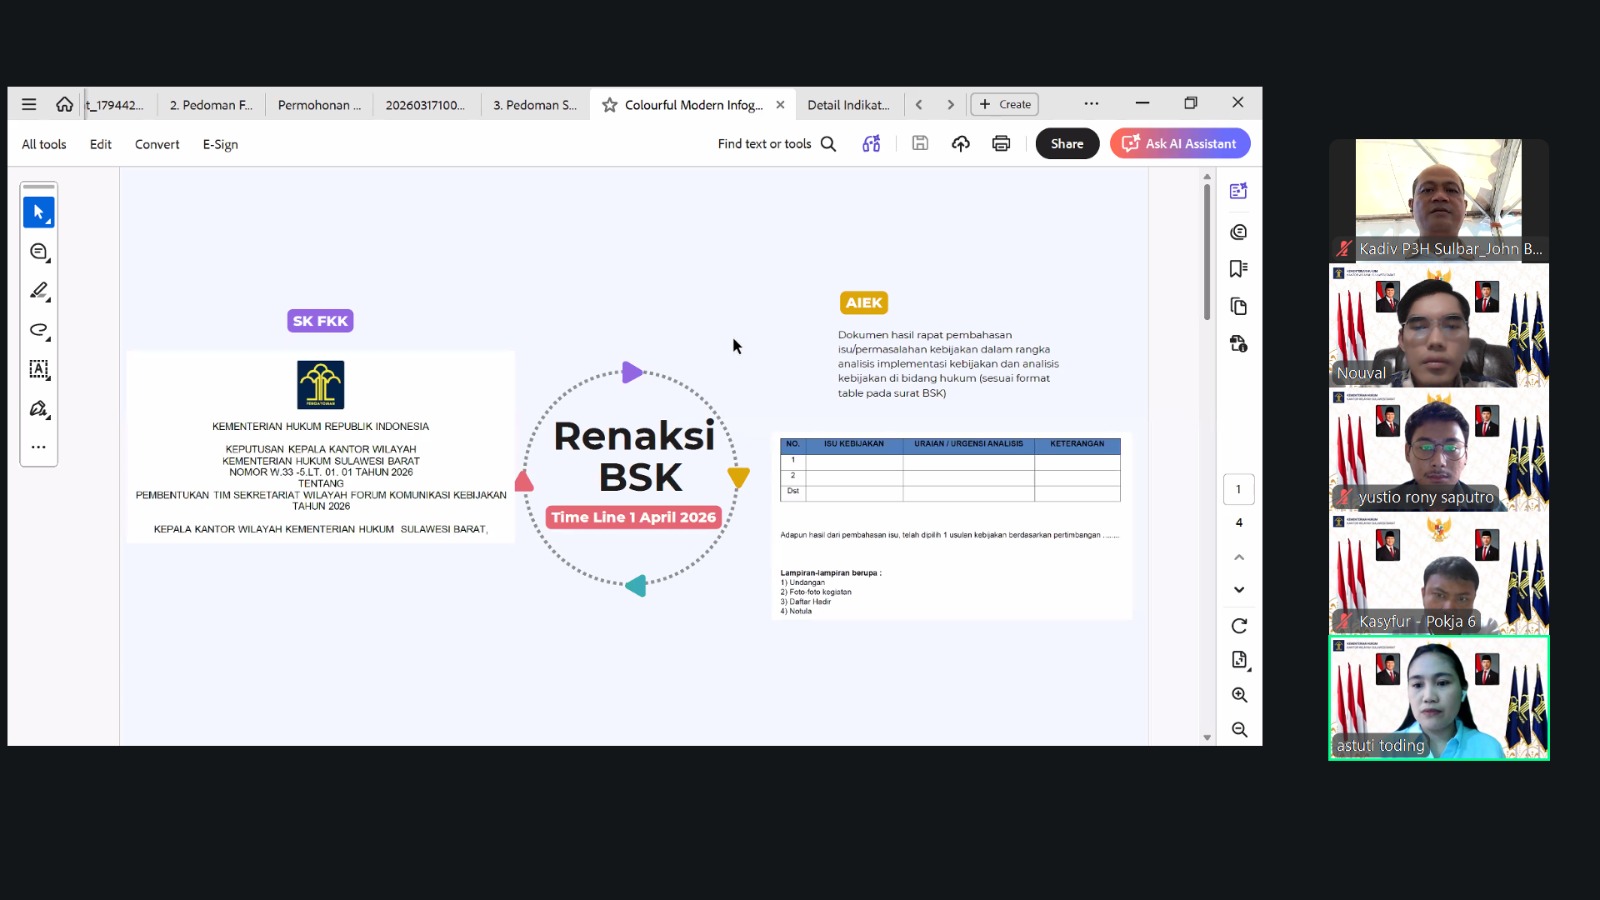Click the page number input box
This screenshot has height=900, width=1600.
pyautogui.click(x=1238, y=489)
